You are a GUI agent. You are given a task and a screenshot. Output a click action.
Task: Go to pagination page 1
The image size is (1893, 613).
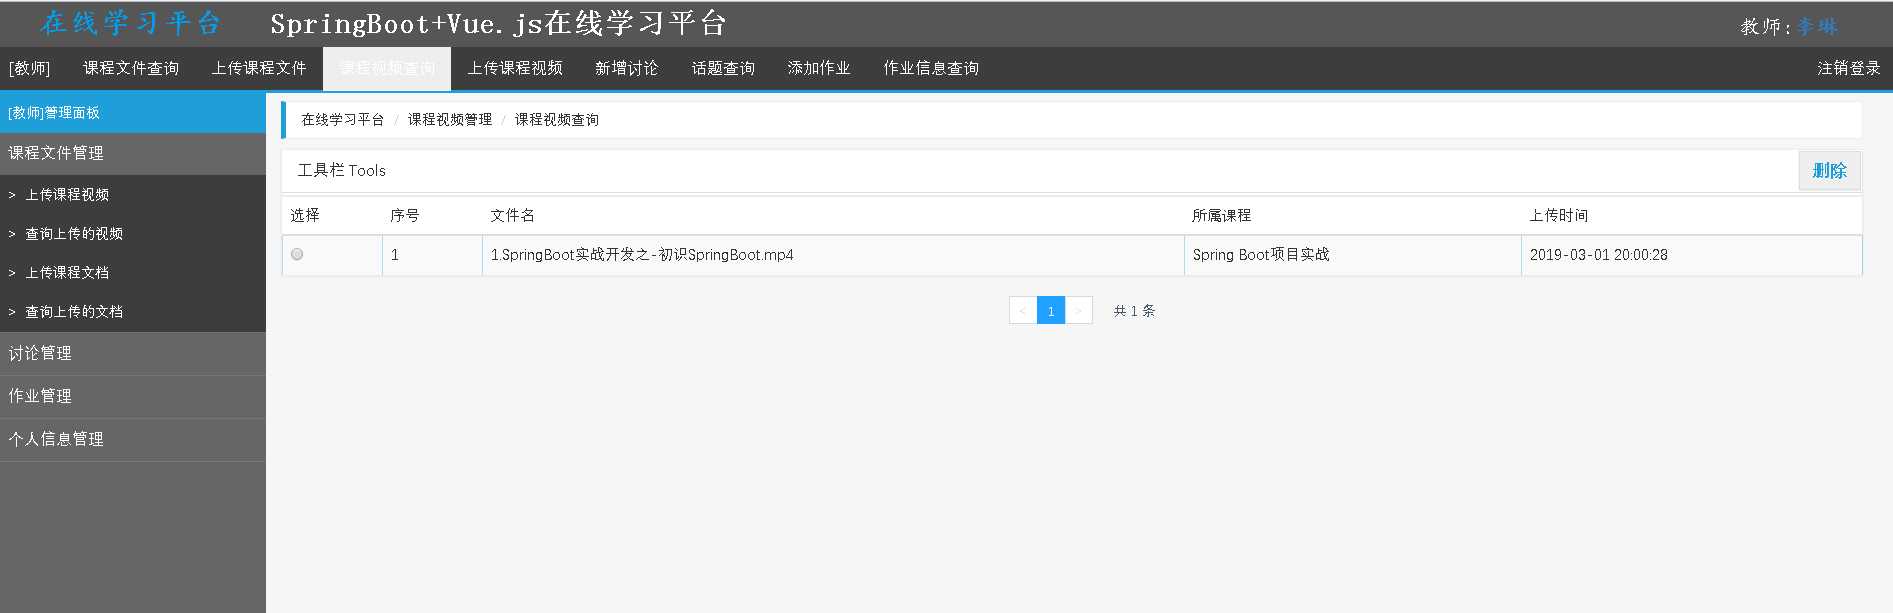coord(1051,310)
